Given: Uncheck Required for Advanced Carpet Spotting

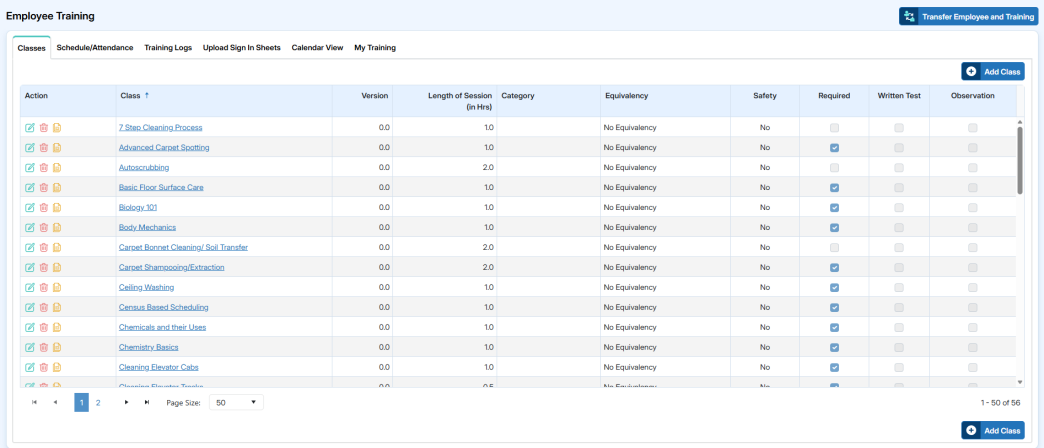Looking at the screenshot, I should (834, 147).
